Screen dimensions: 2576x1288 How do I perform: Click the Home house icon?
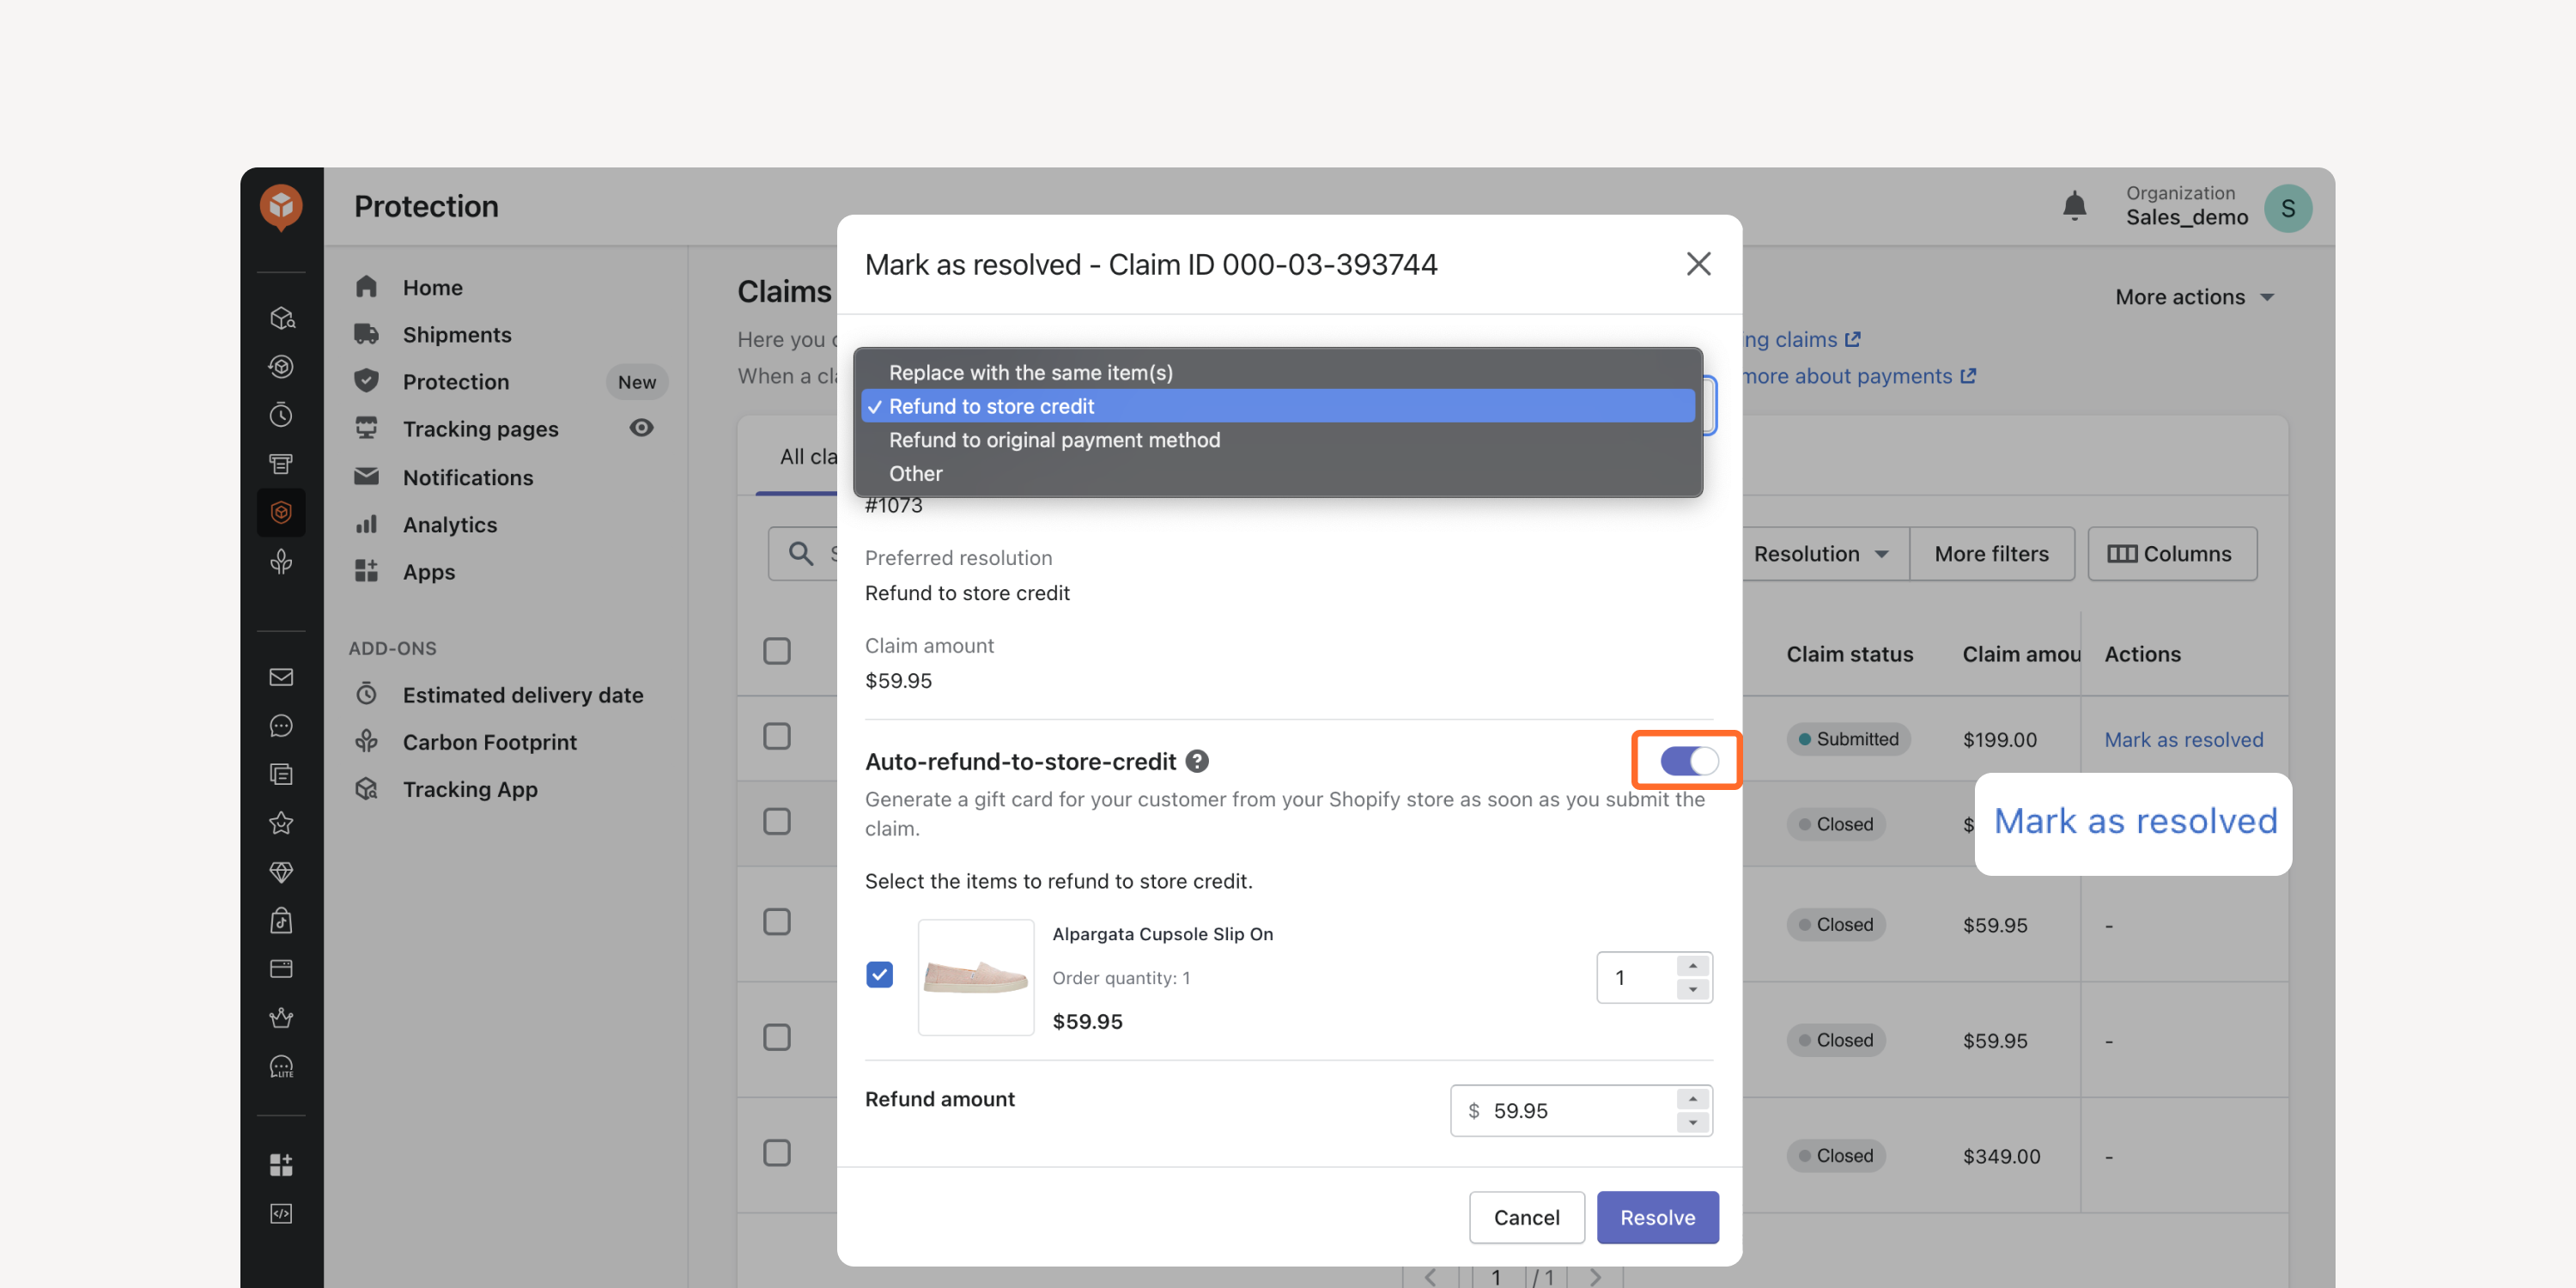tap(366, 287)
